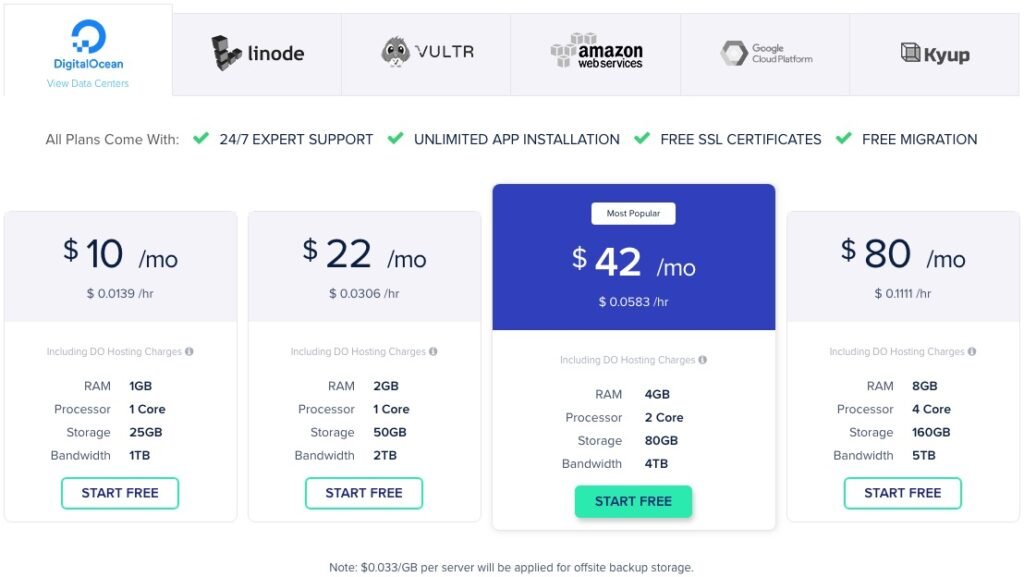Click the Linode cube icon
1024x577 pixels.
[224, 54]
